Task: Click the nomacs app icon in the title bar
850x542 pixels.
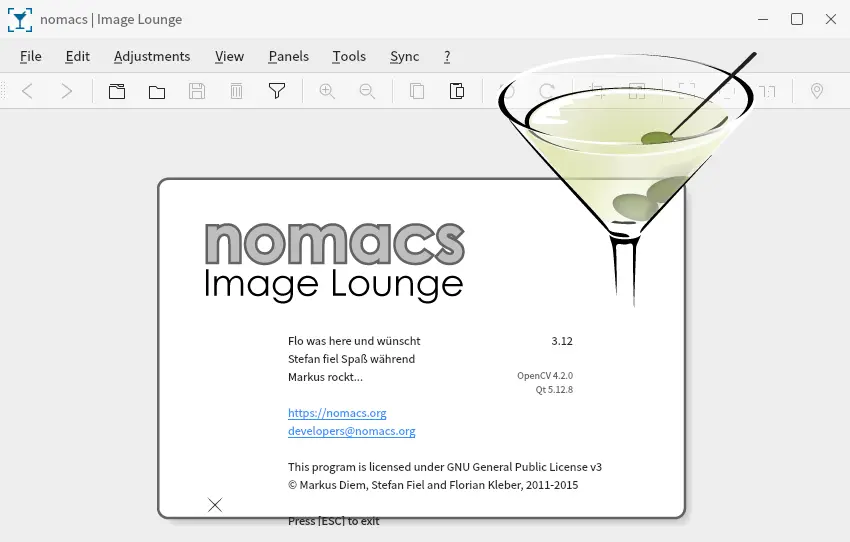Action: click(x=20, y=20)
